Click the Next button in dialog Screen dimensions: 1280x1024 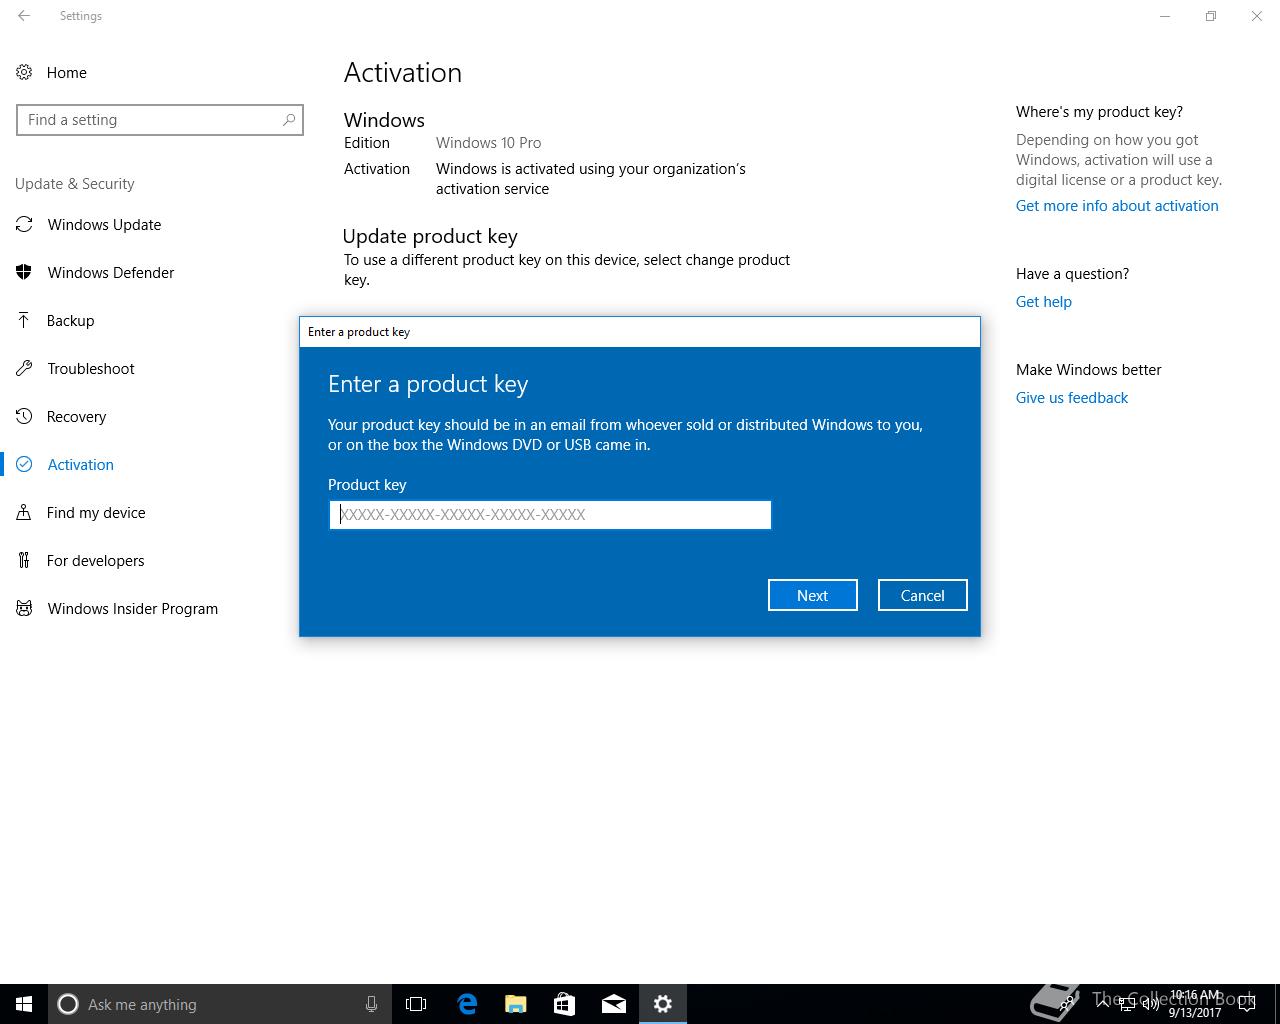[813, 595]
